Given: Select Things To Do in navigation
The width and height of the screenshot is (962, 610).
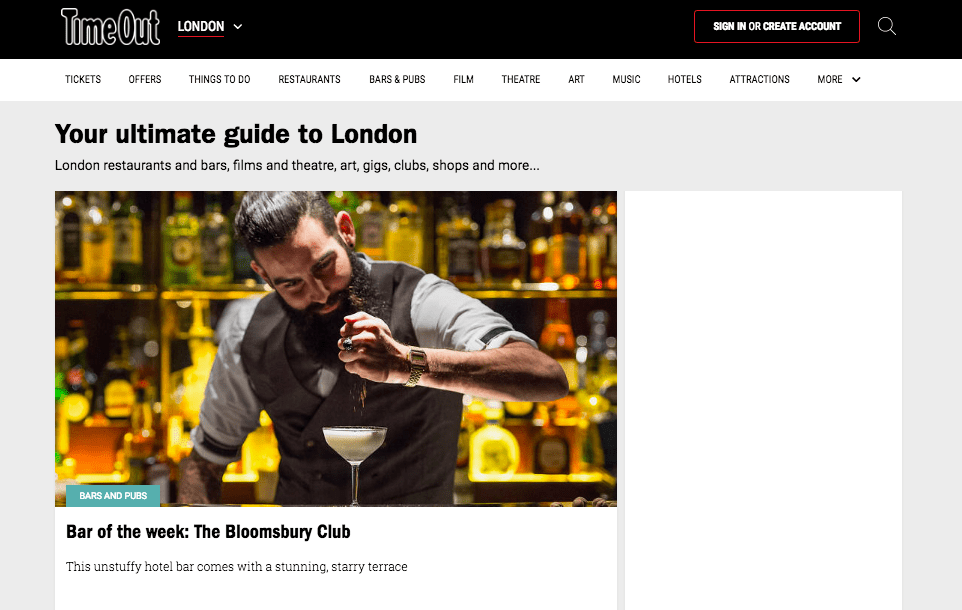Looking at the screenshot, I should (x=220, y=79).
